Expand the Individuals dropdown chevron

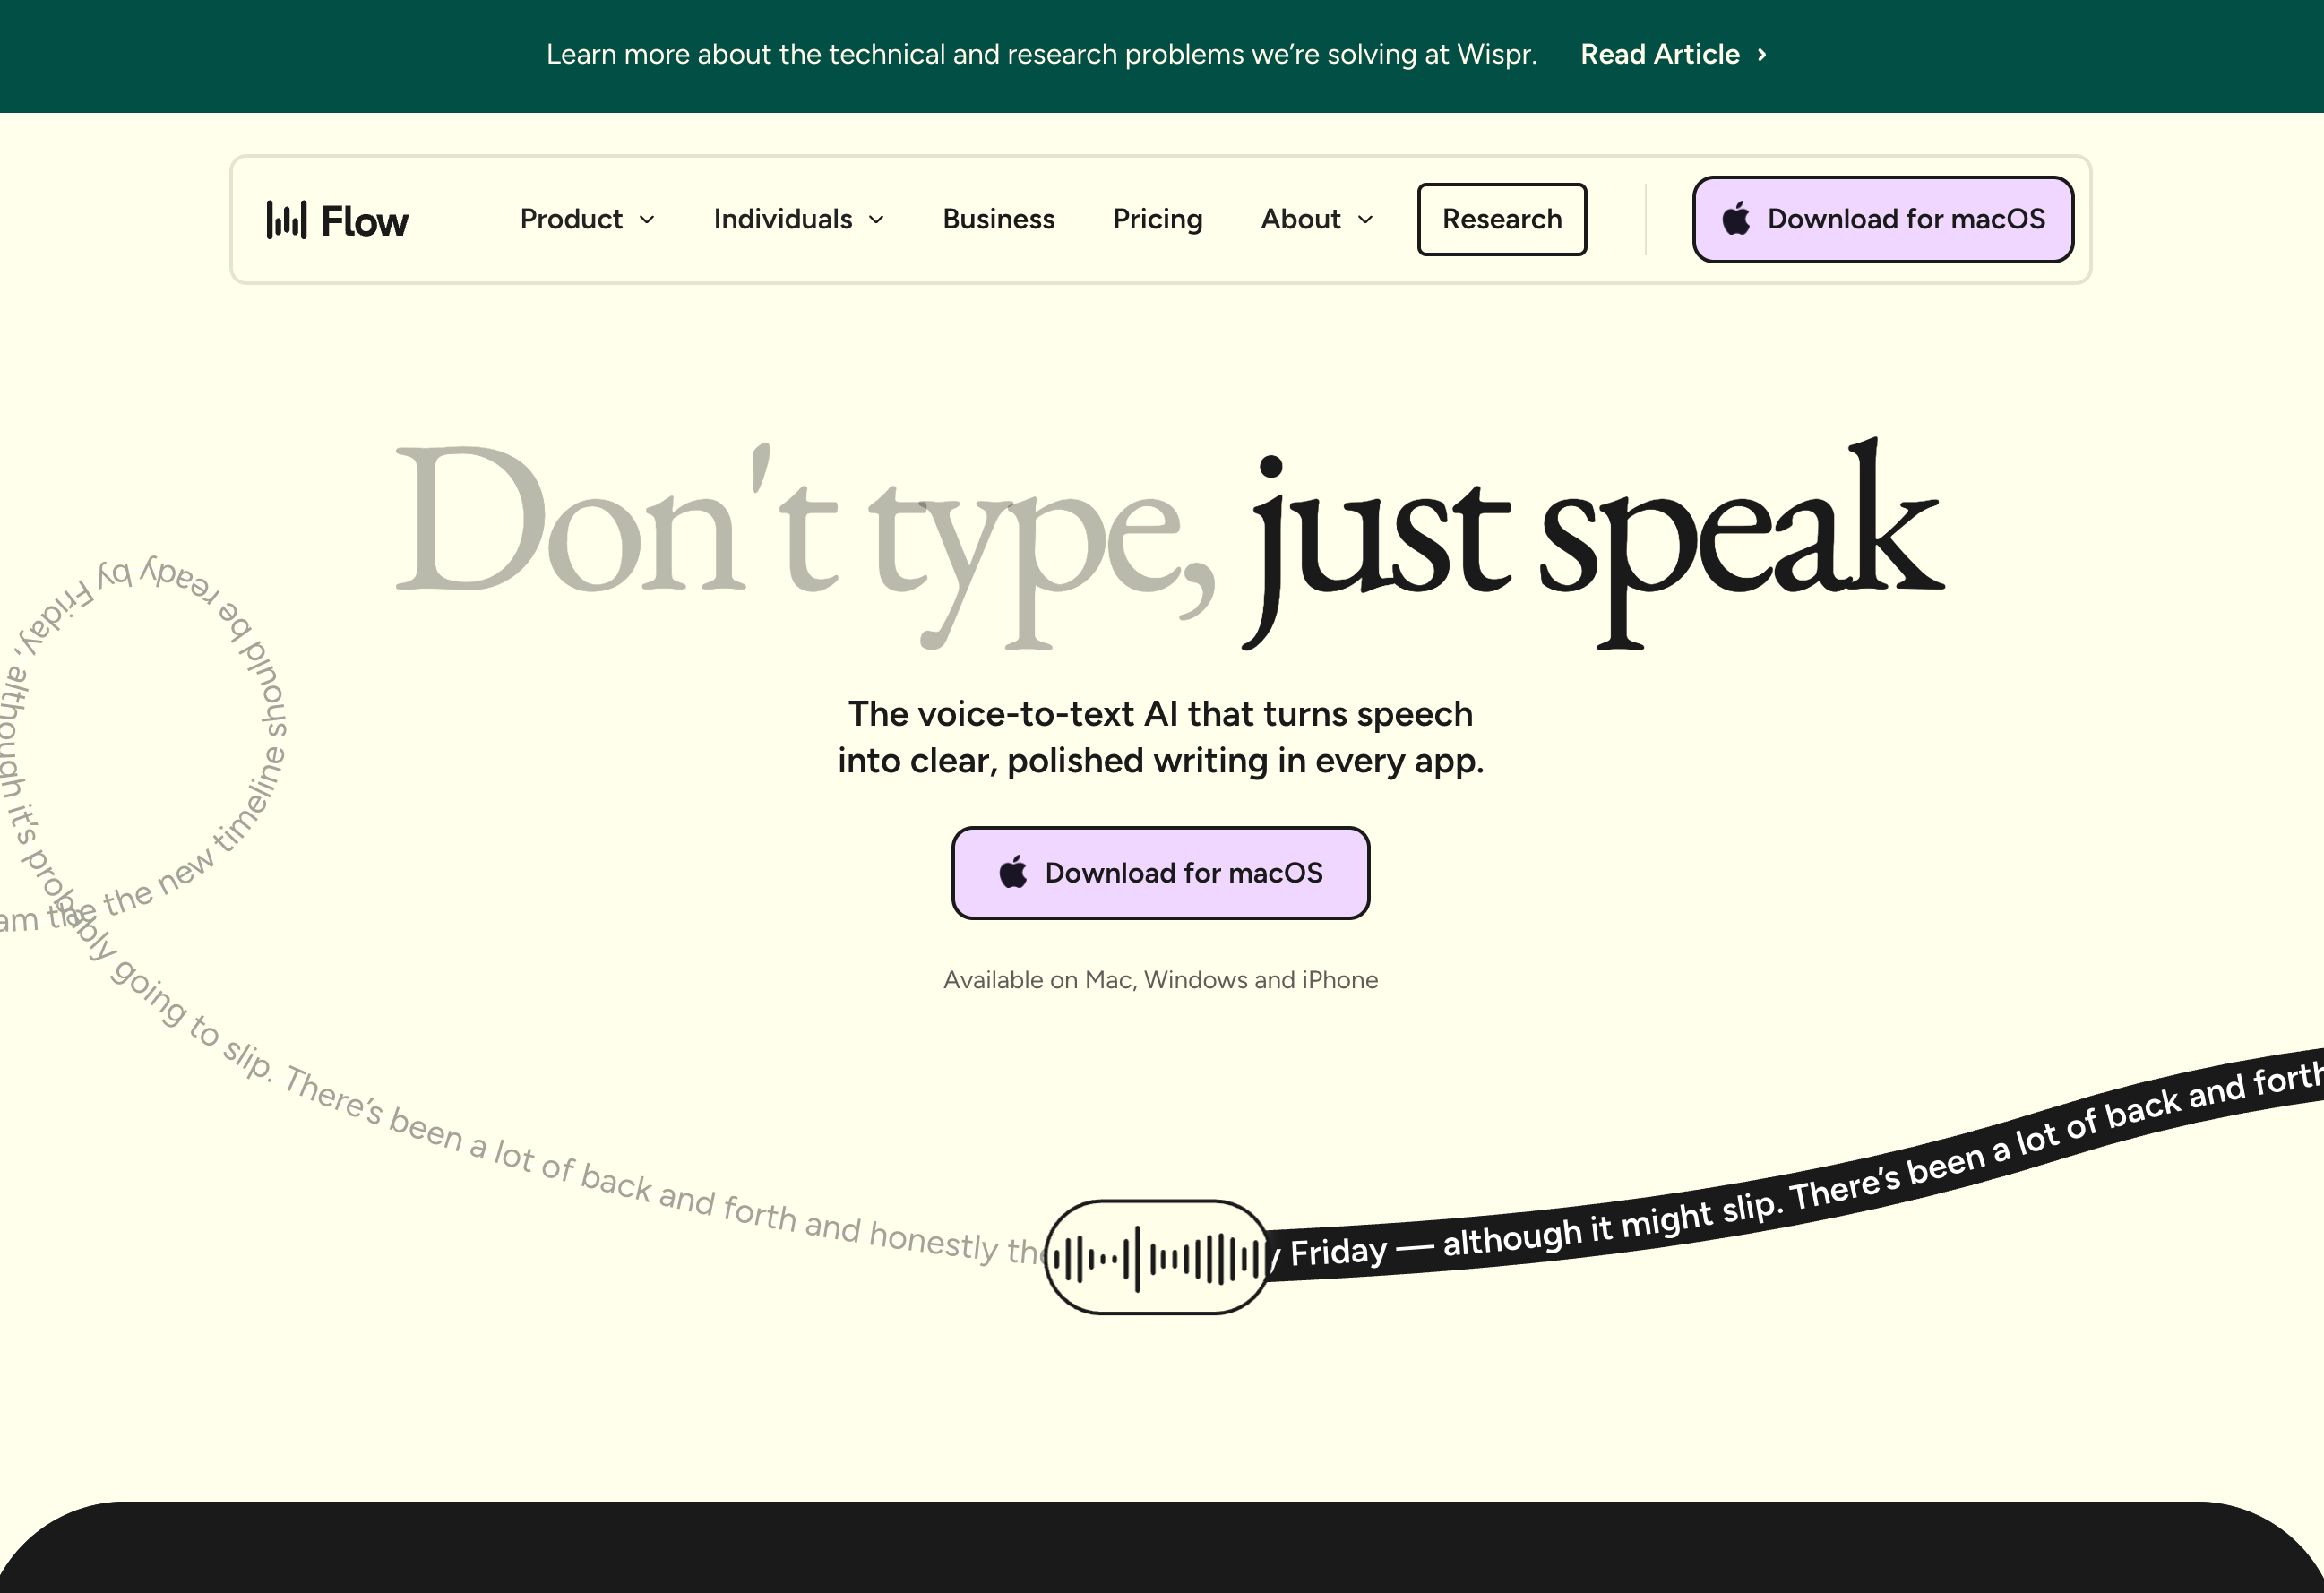point(877,220)
